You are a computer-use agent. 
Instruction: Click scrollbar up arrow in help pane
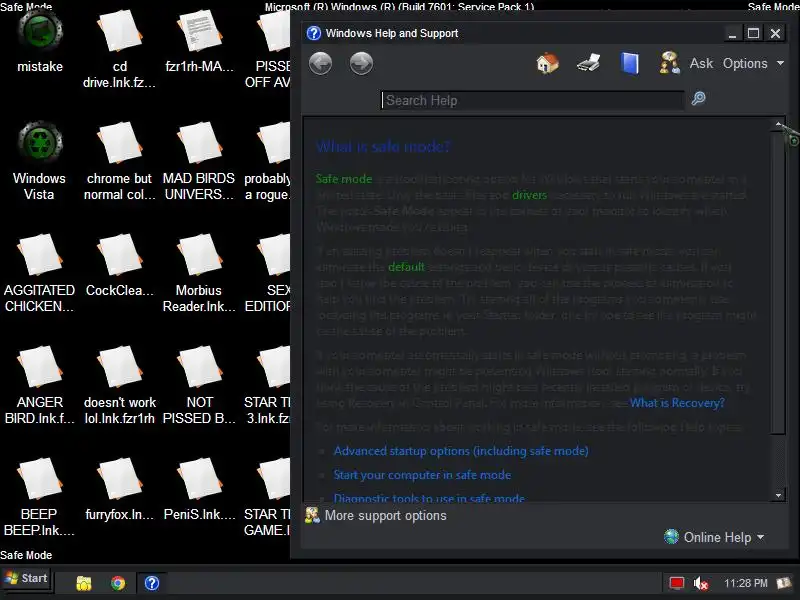[778, 124]
